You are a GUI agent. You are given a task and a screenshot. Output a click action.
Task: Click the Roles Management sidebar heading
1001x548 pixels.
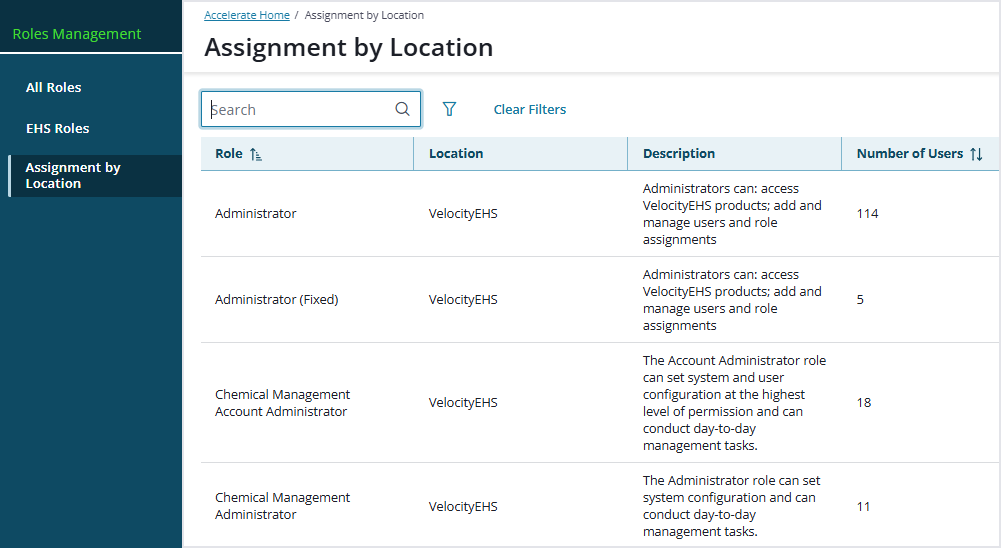(x=77, y=34)
